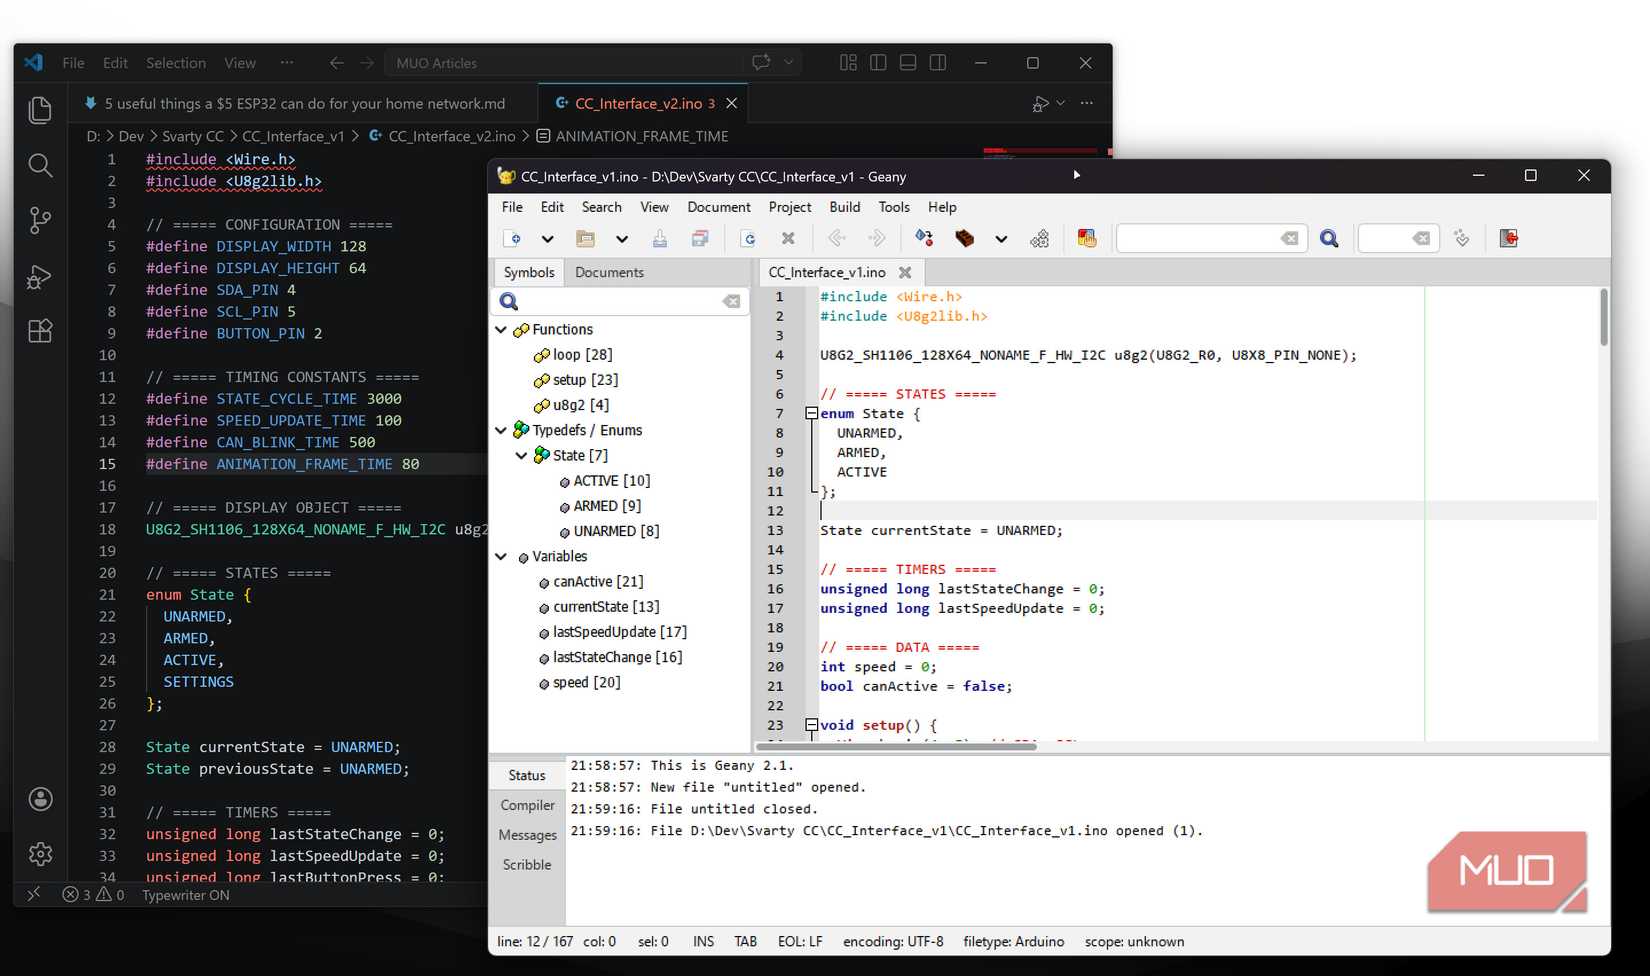This screenshot has width=1650, height=976.
Task: Click Geany Find magnifier button
Action: (x=1329, y=238)
